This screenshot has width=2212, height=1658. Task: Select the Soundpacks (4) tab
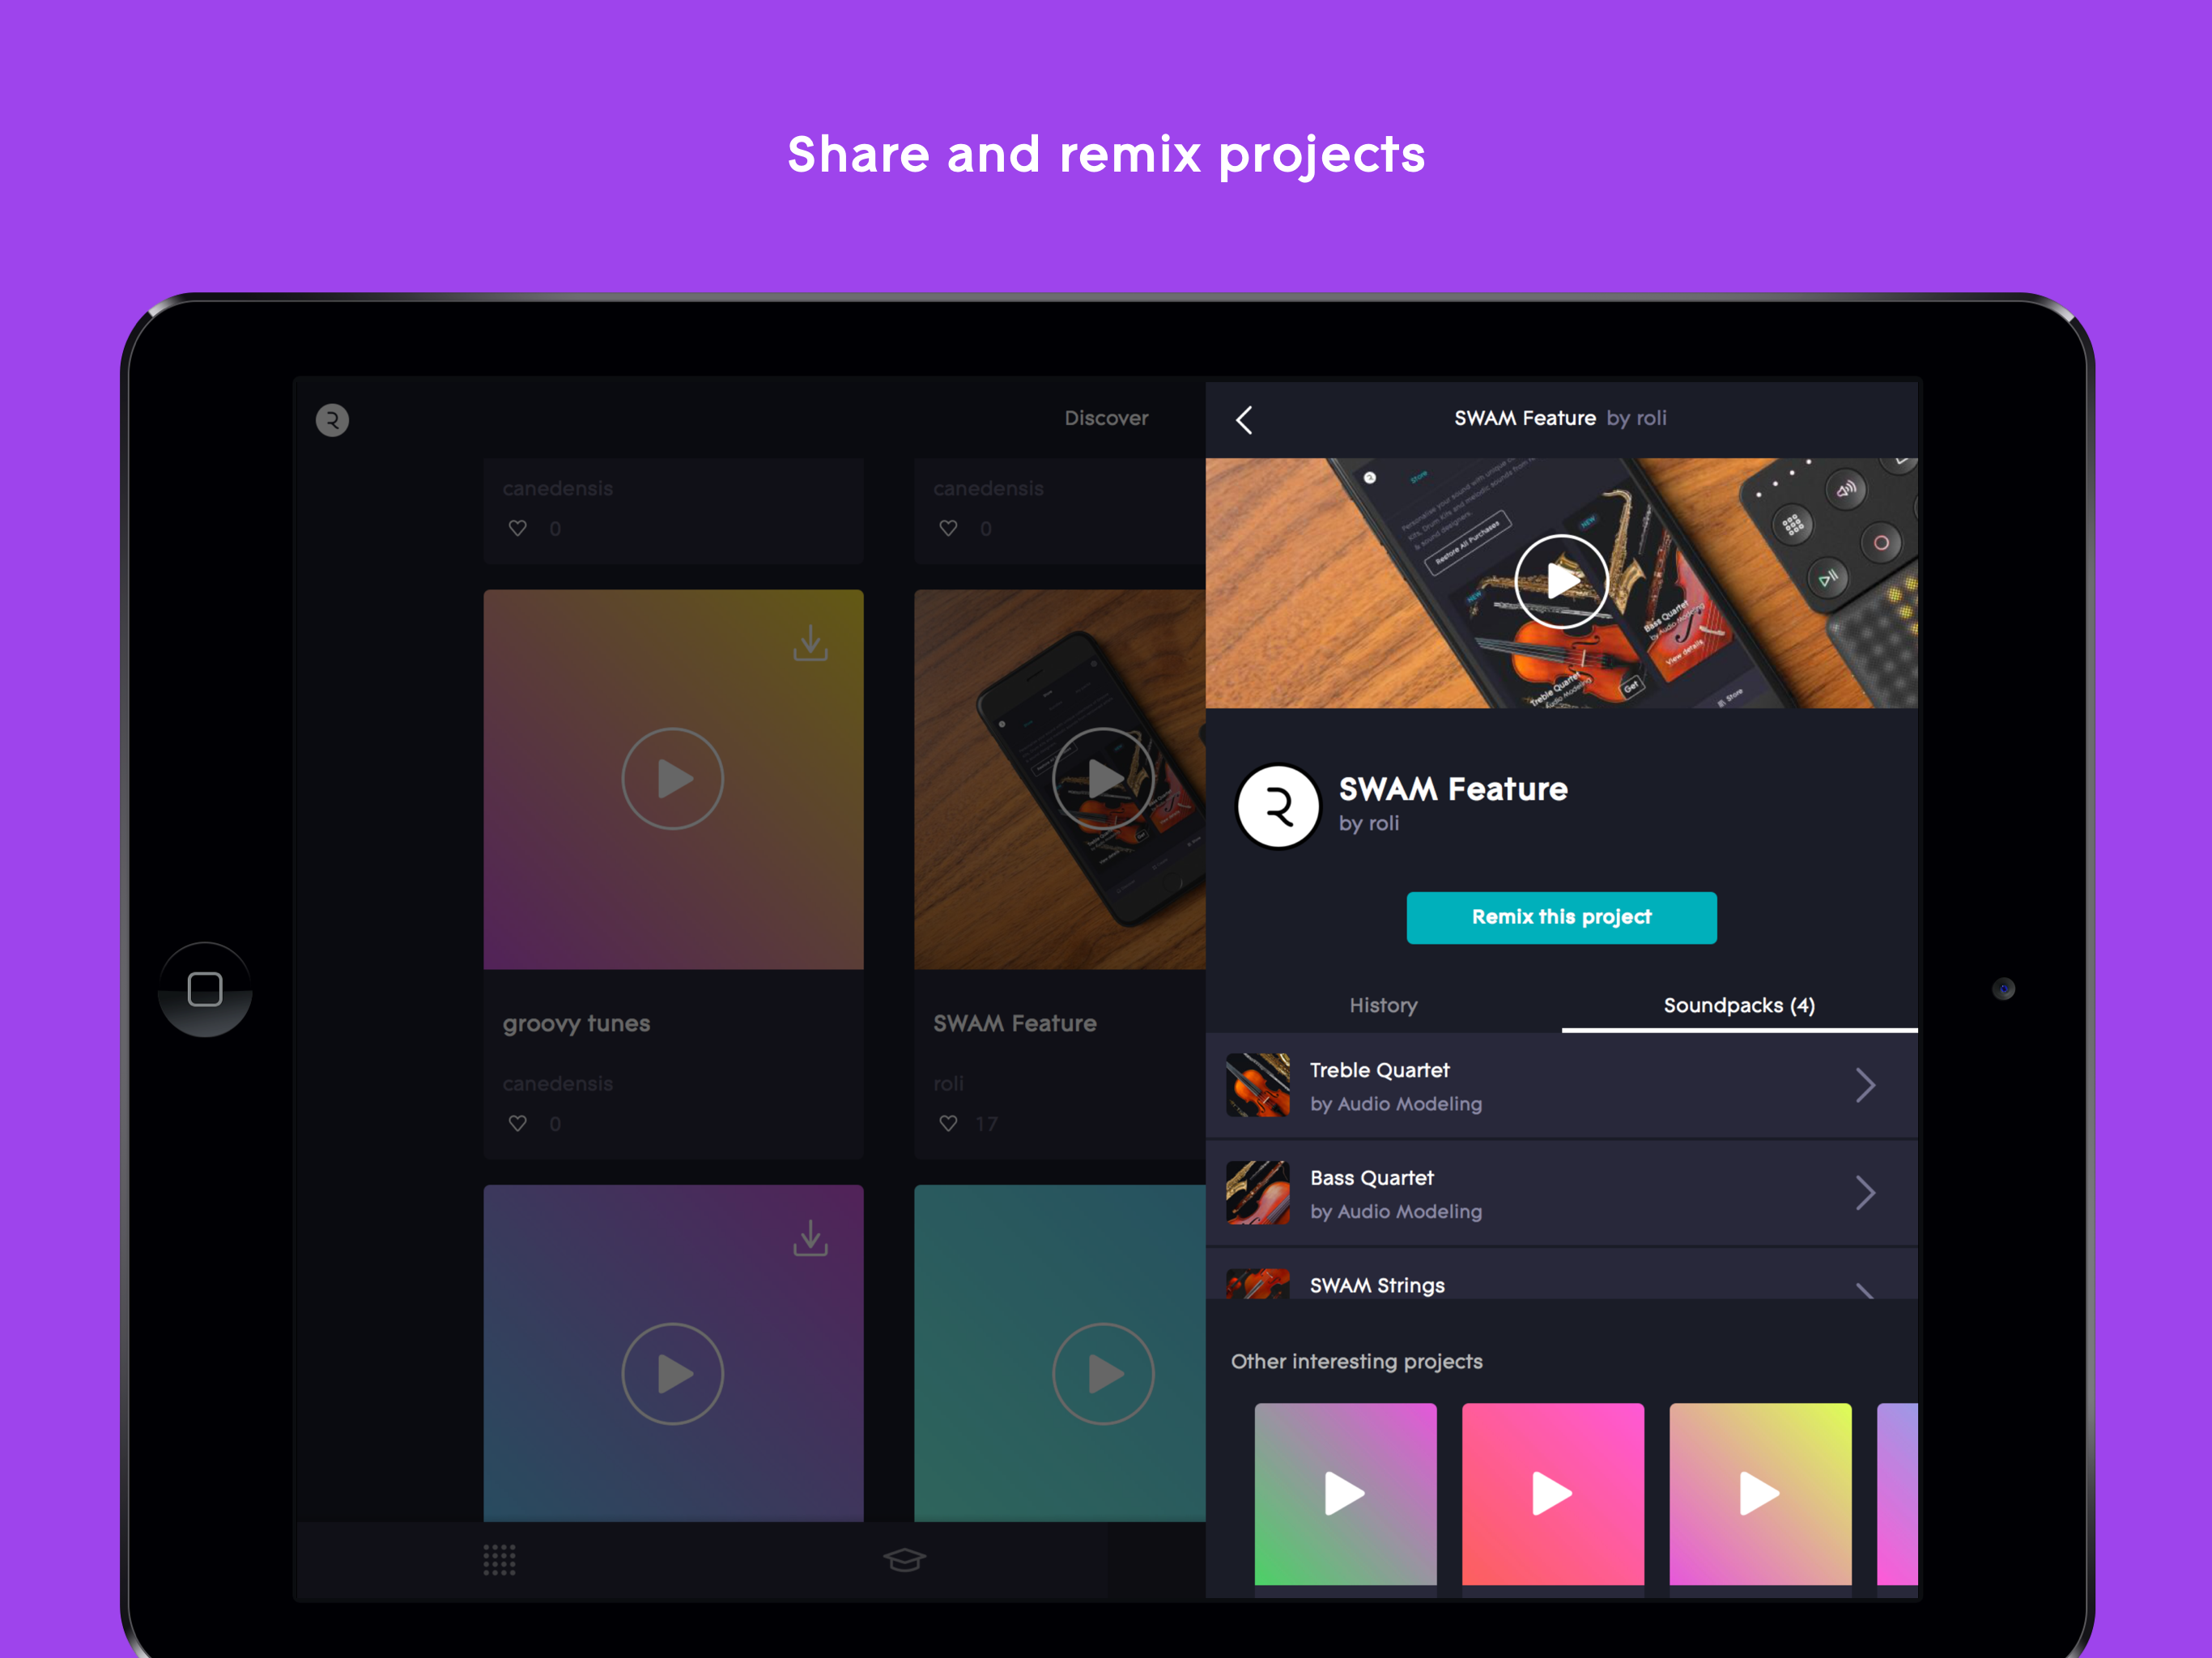point(1738,1005)
